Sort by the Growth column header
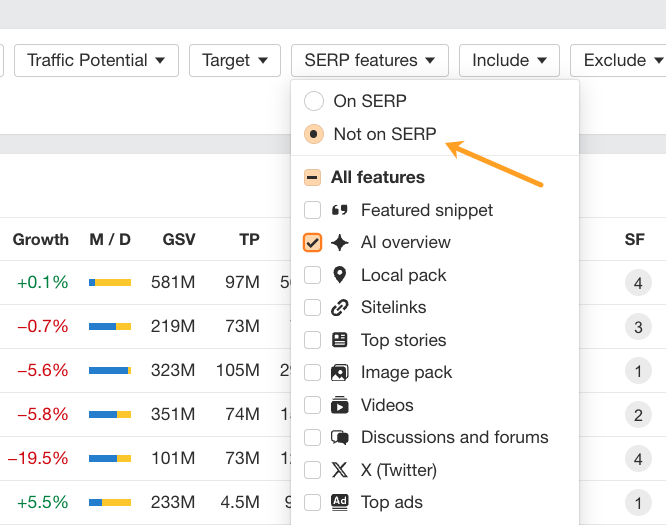666x525 pixels. pyautogui.click(x=41, y=240)
